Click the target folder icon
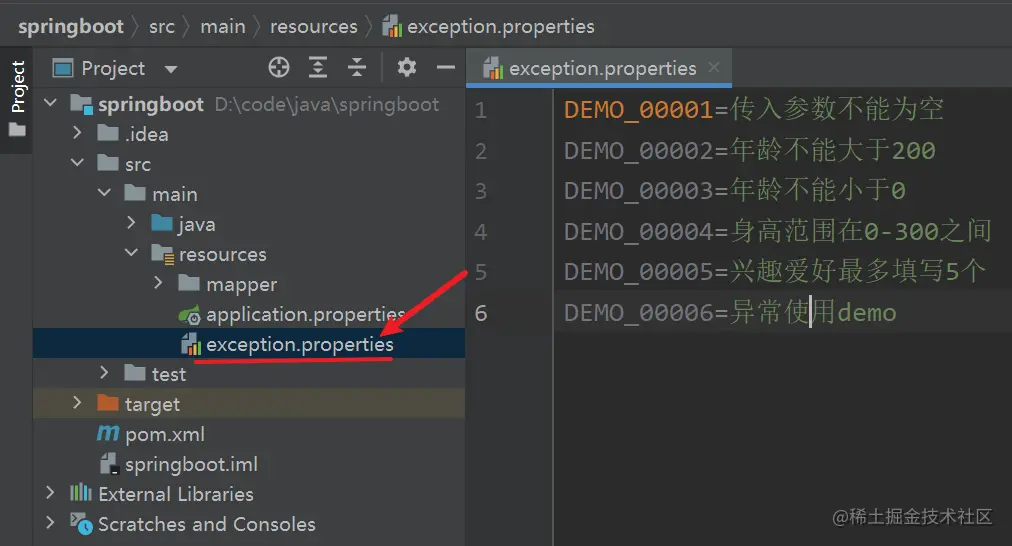Screen dimensions: 1012x546 click(x=107, y=404)
